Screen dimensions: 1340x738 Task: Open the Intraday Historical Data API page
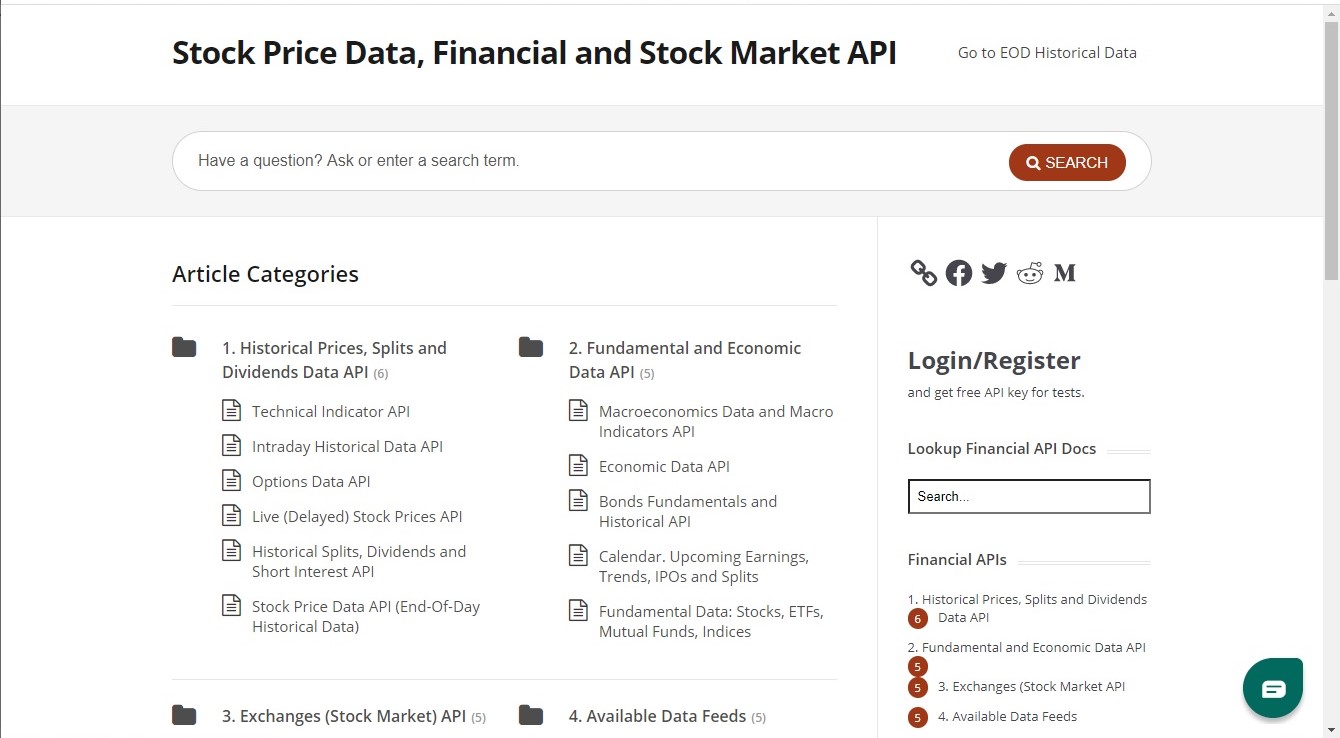[x=347, y=445]
